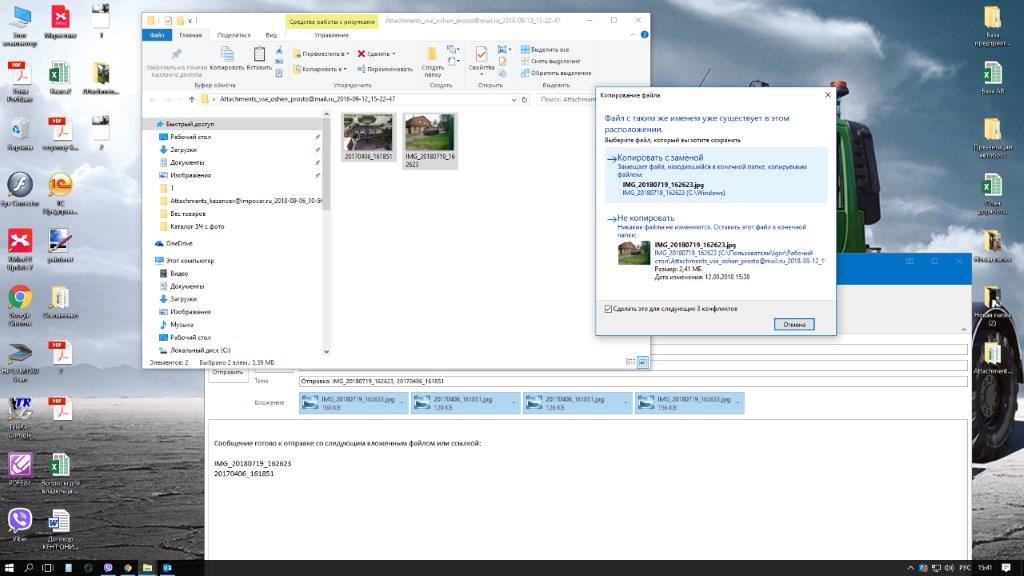Image resolution: width=1024 pixels, height=576 pixels.
Task: Open Локальный диск (C:) in tree
Action: click(200, 350)
